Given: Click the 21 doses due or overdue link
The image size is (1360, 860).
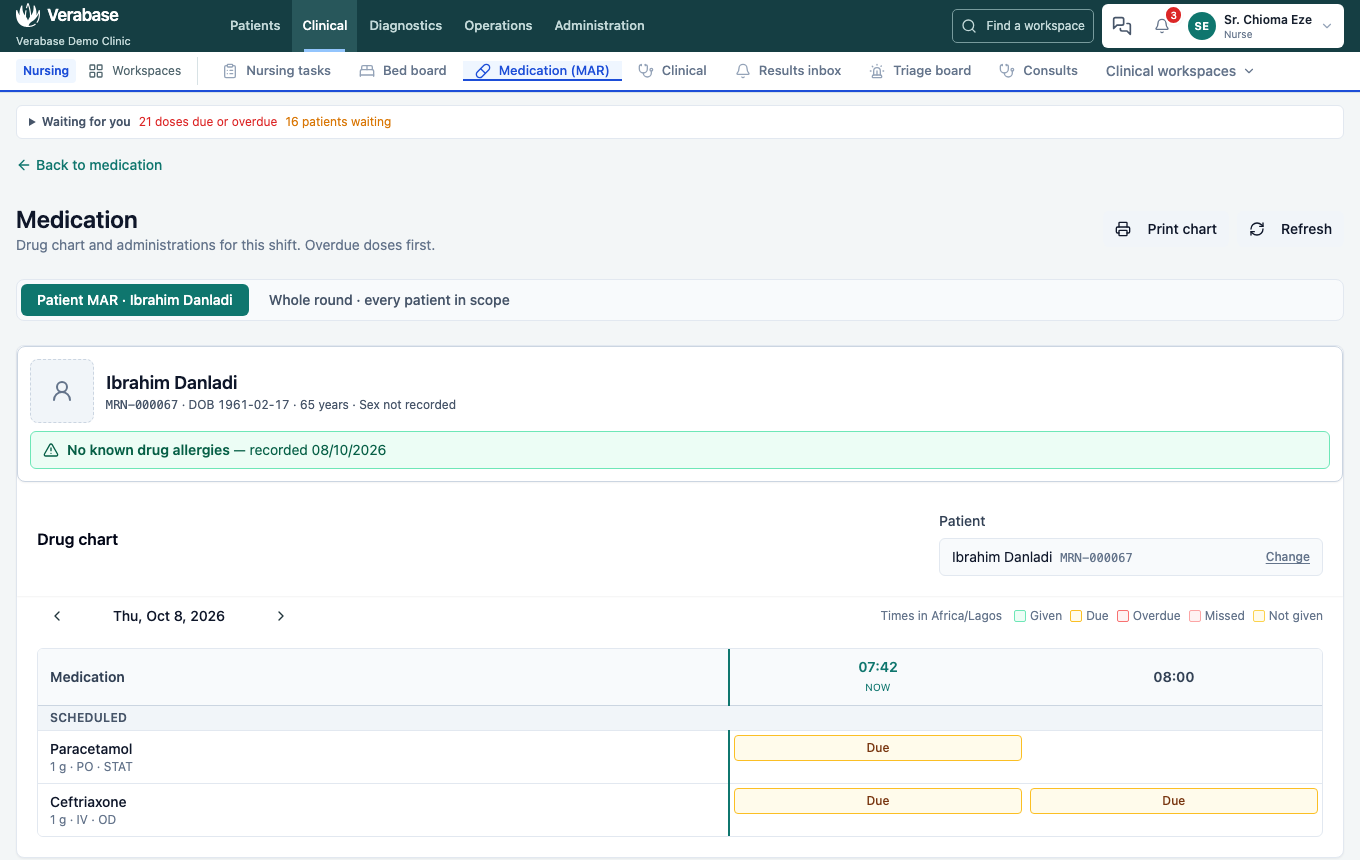Looking at the screenshot, I should pos(208,122).
